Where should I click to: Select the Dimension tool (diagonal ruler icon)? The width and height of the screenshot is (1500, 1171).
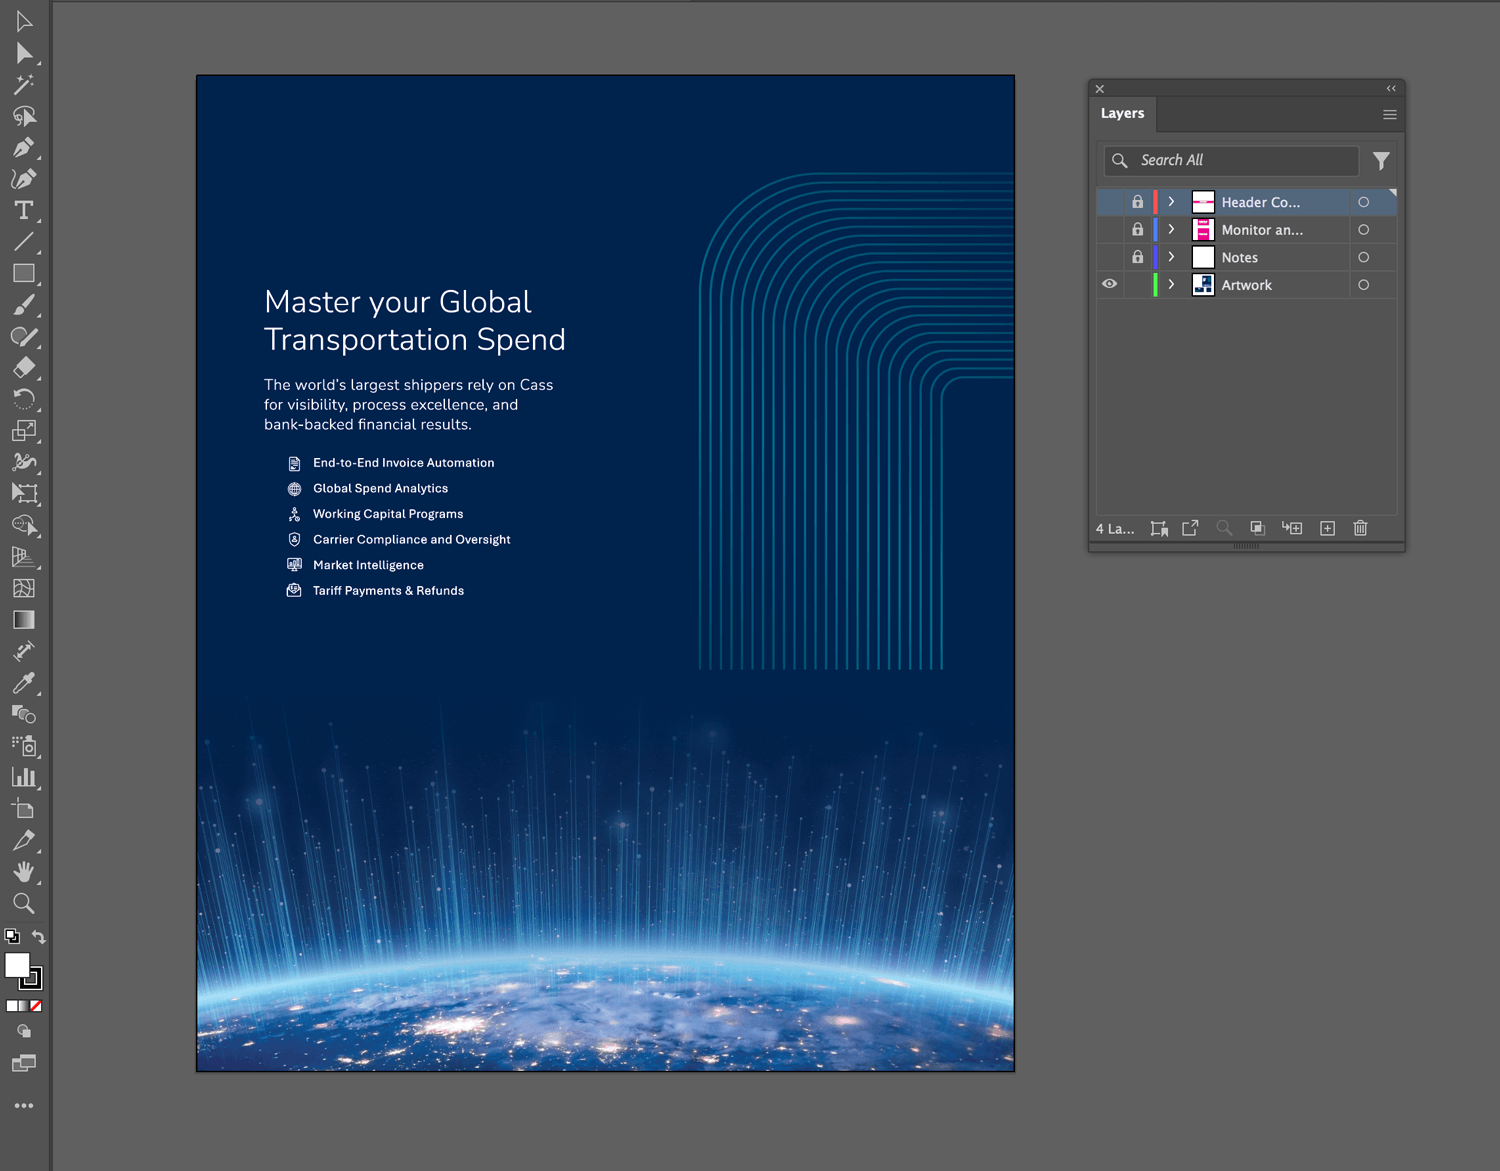[24, 651]
